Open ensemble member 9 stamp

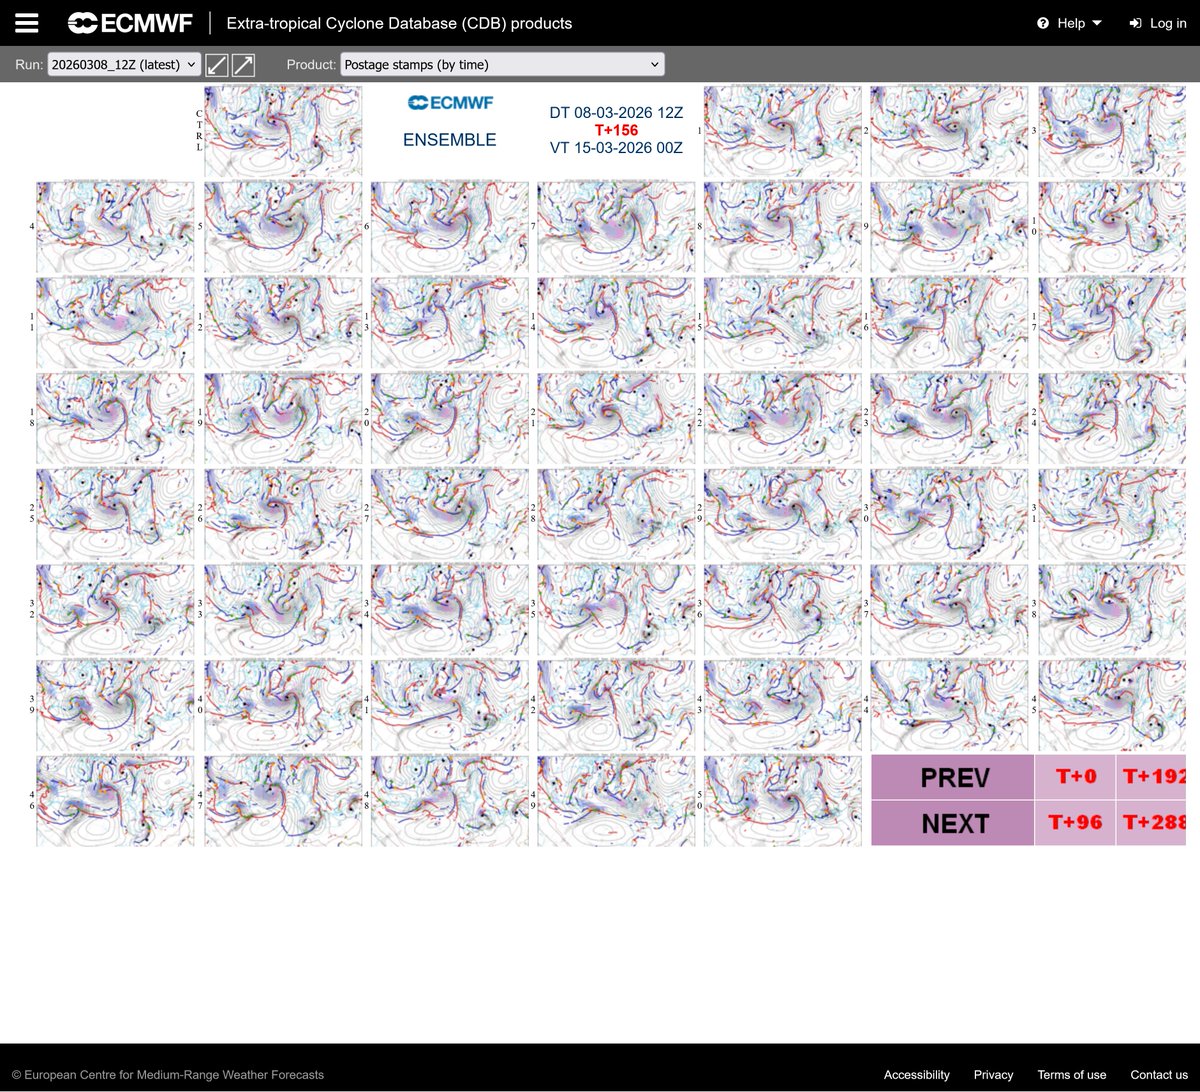click(950, 228)
